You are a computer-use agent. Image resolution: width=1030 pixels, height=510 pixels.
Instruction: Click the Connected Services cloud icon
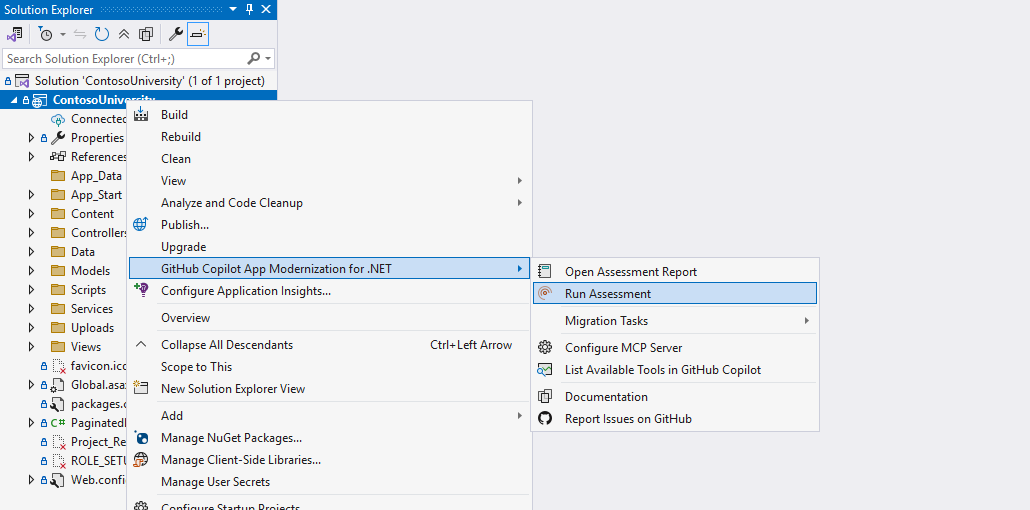58,119
